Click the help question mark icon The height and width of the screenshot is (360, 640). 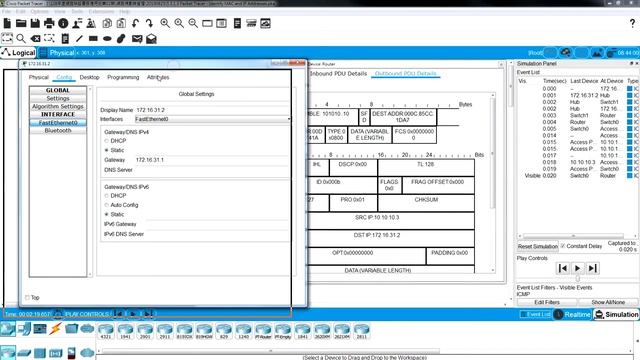click(x=632, y=23)
